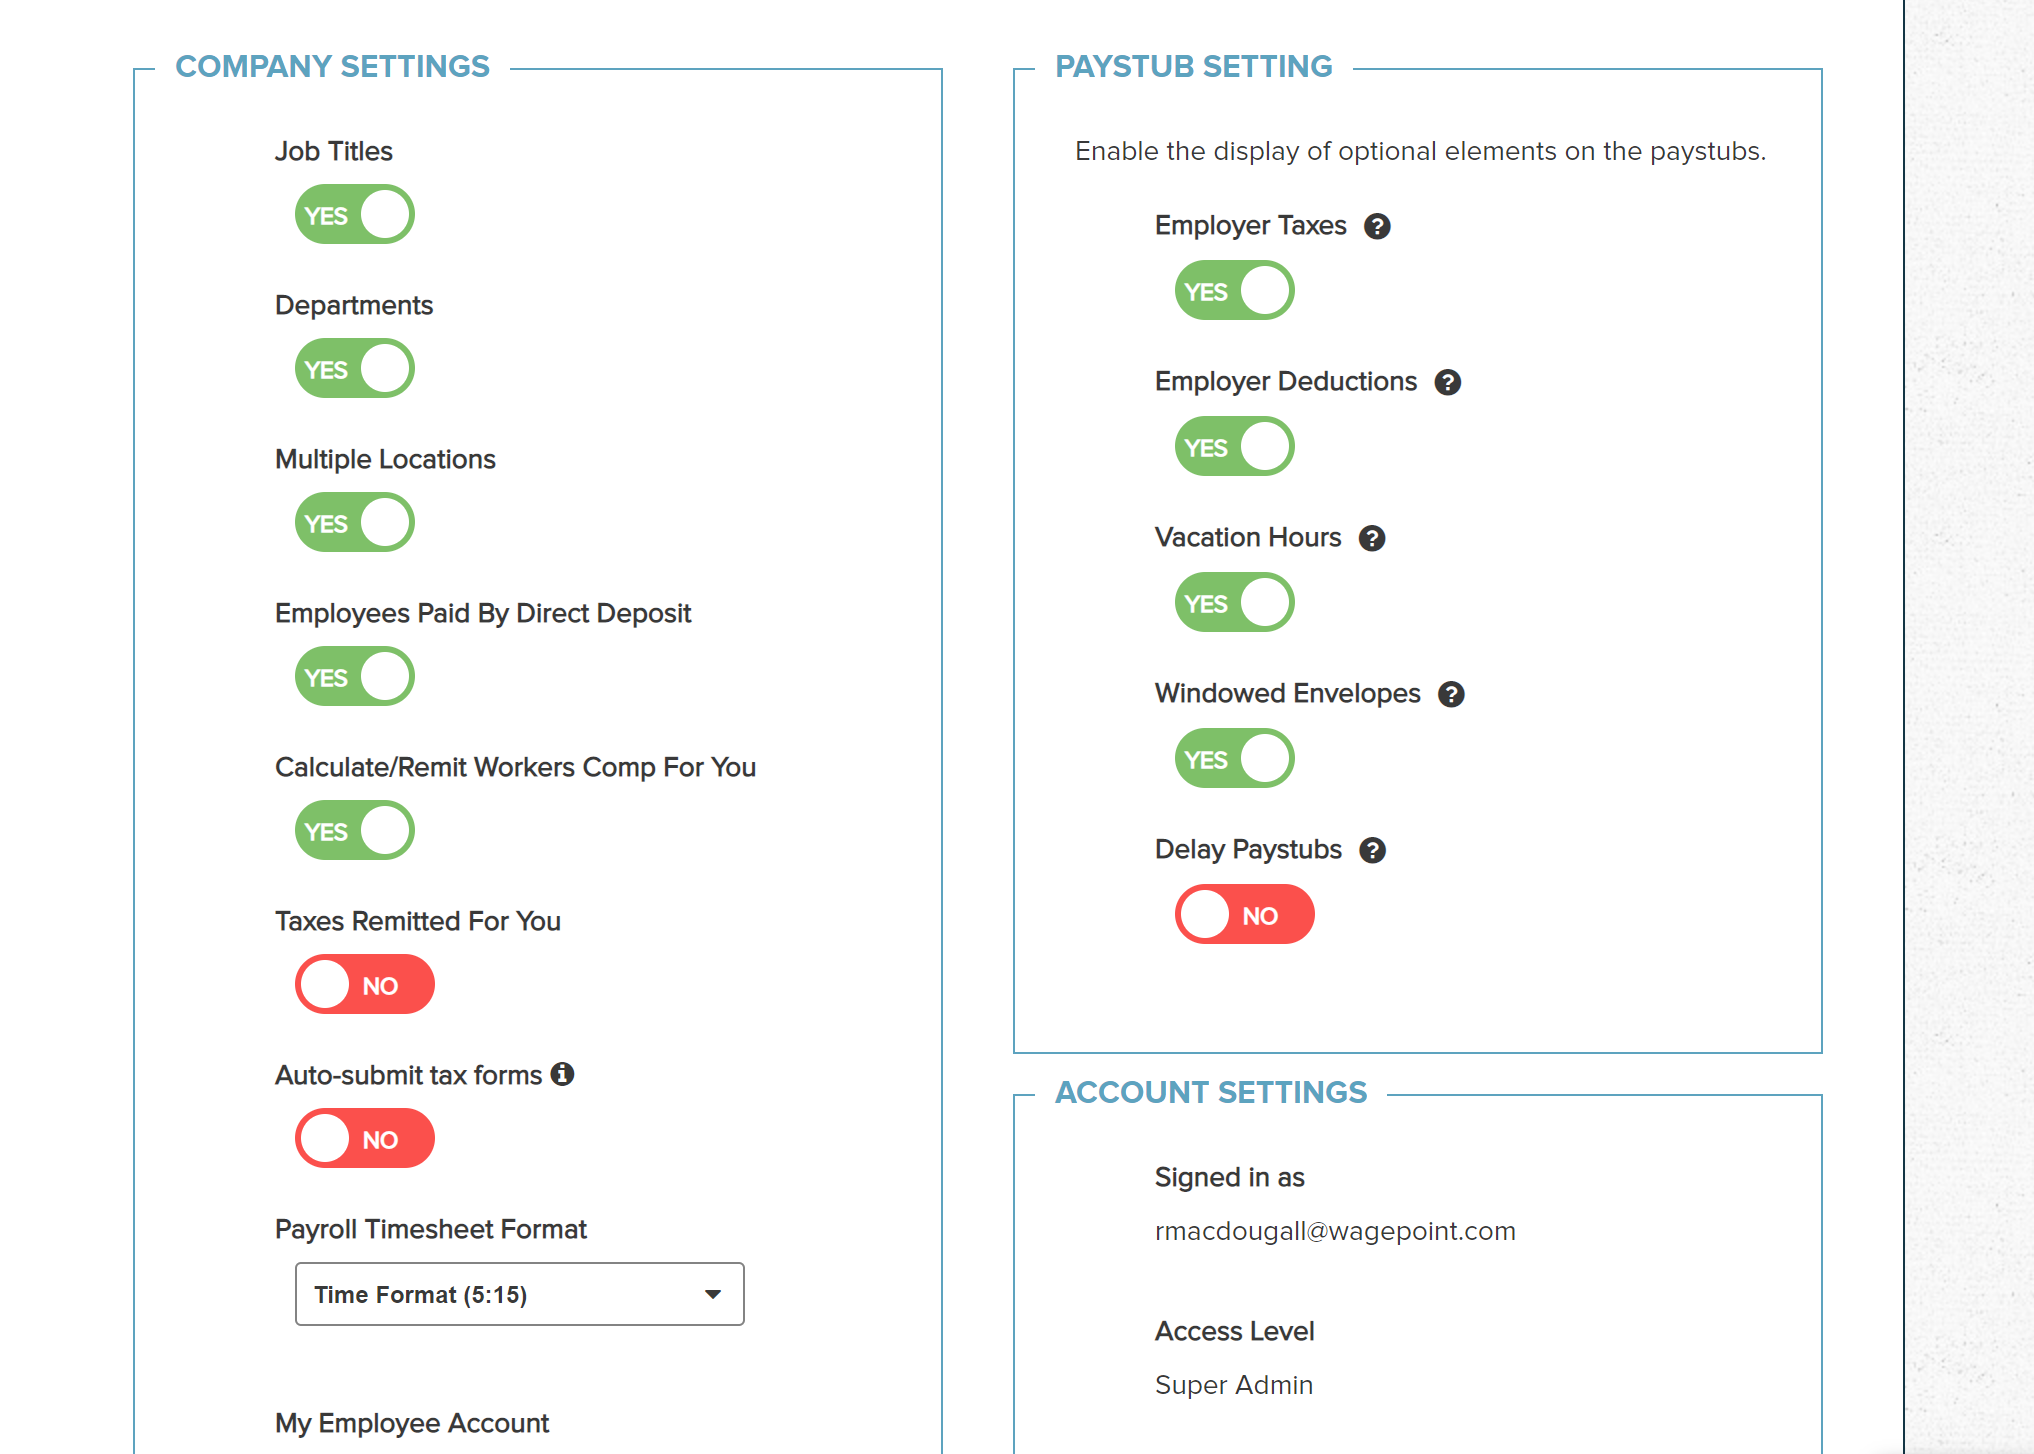Switch off Employees Paid By Direct Deposit
2034x1454 pixels.
click(355, 677)
